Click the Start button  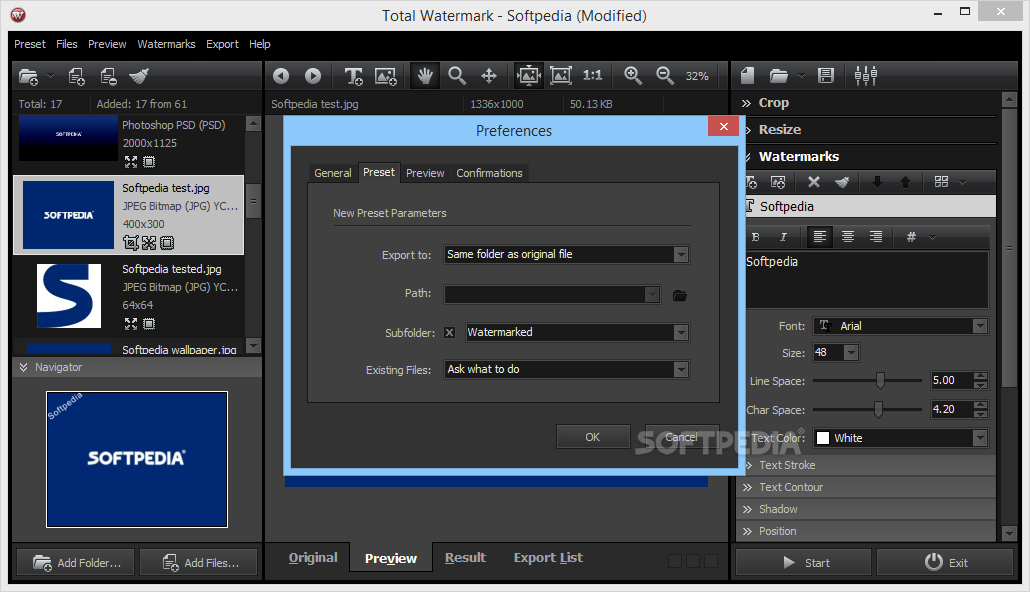point(804,562)
